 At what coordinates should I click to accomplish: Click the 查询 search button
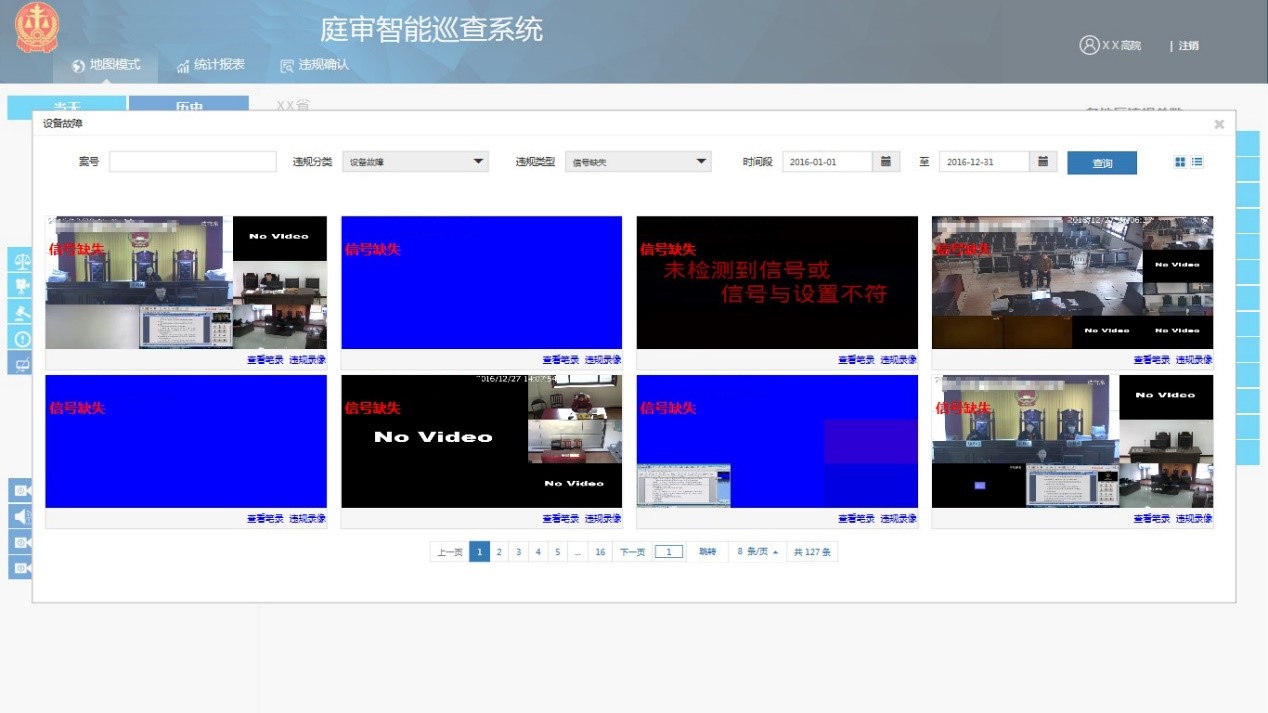[1101, 163]
